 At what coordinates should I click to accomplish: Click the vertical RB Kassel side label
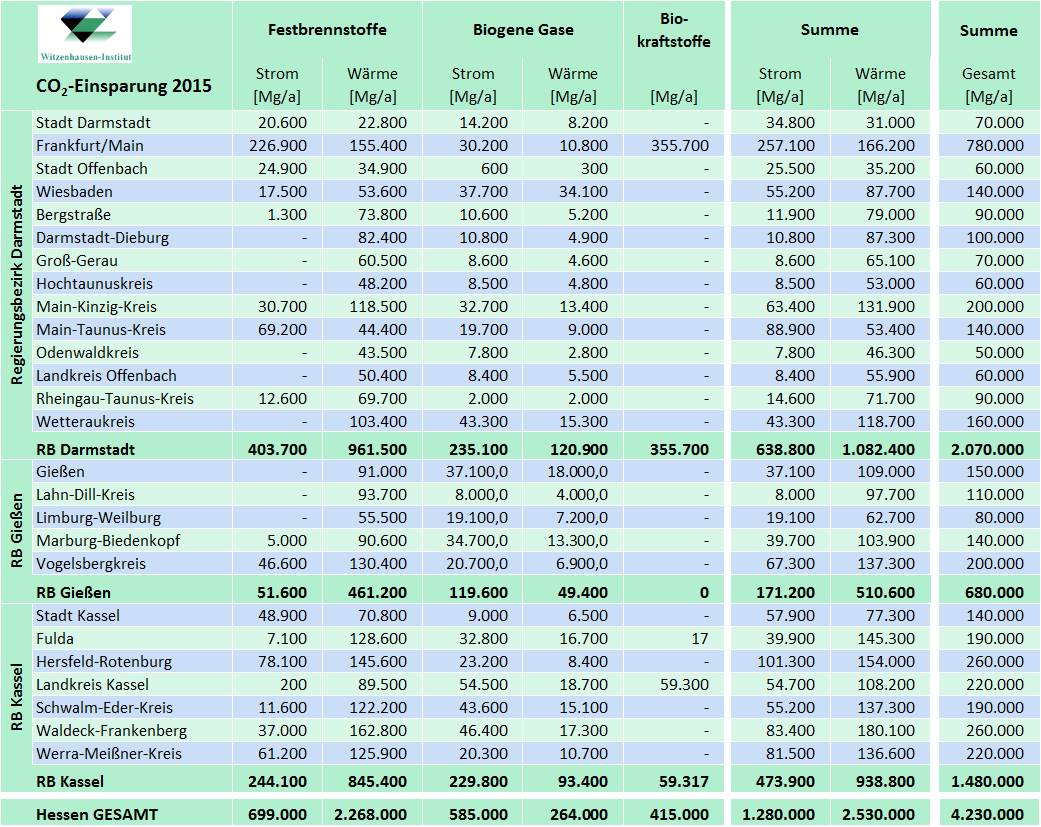point(17,695)
